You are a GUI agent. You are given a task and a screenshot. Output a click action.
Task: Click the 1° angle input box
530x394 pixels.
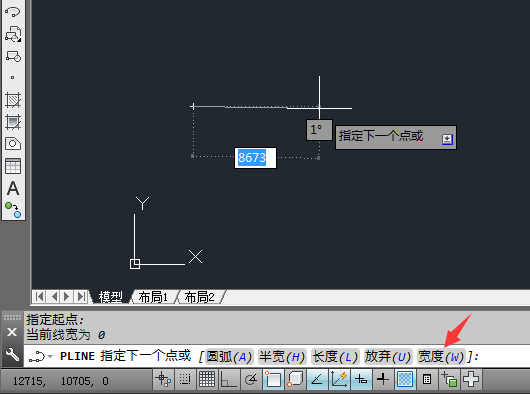click(319, 129)
